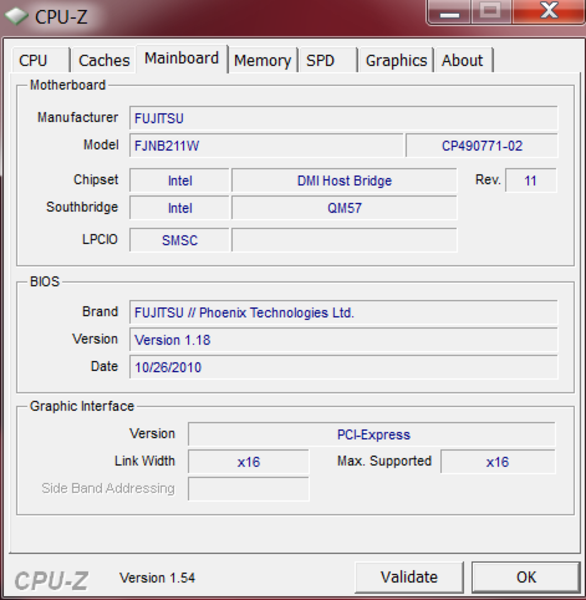Switch to the Memory tab

pyautogui.click(x=263, y=60)
